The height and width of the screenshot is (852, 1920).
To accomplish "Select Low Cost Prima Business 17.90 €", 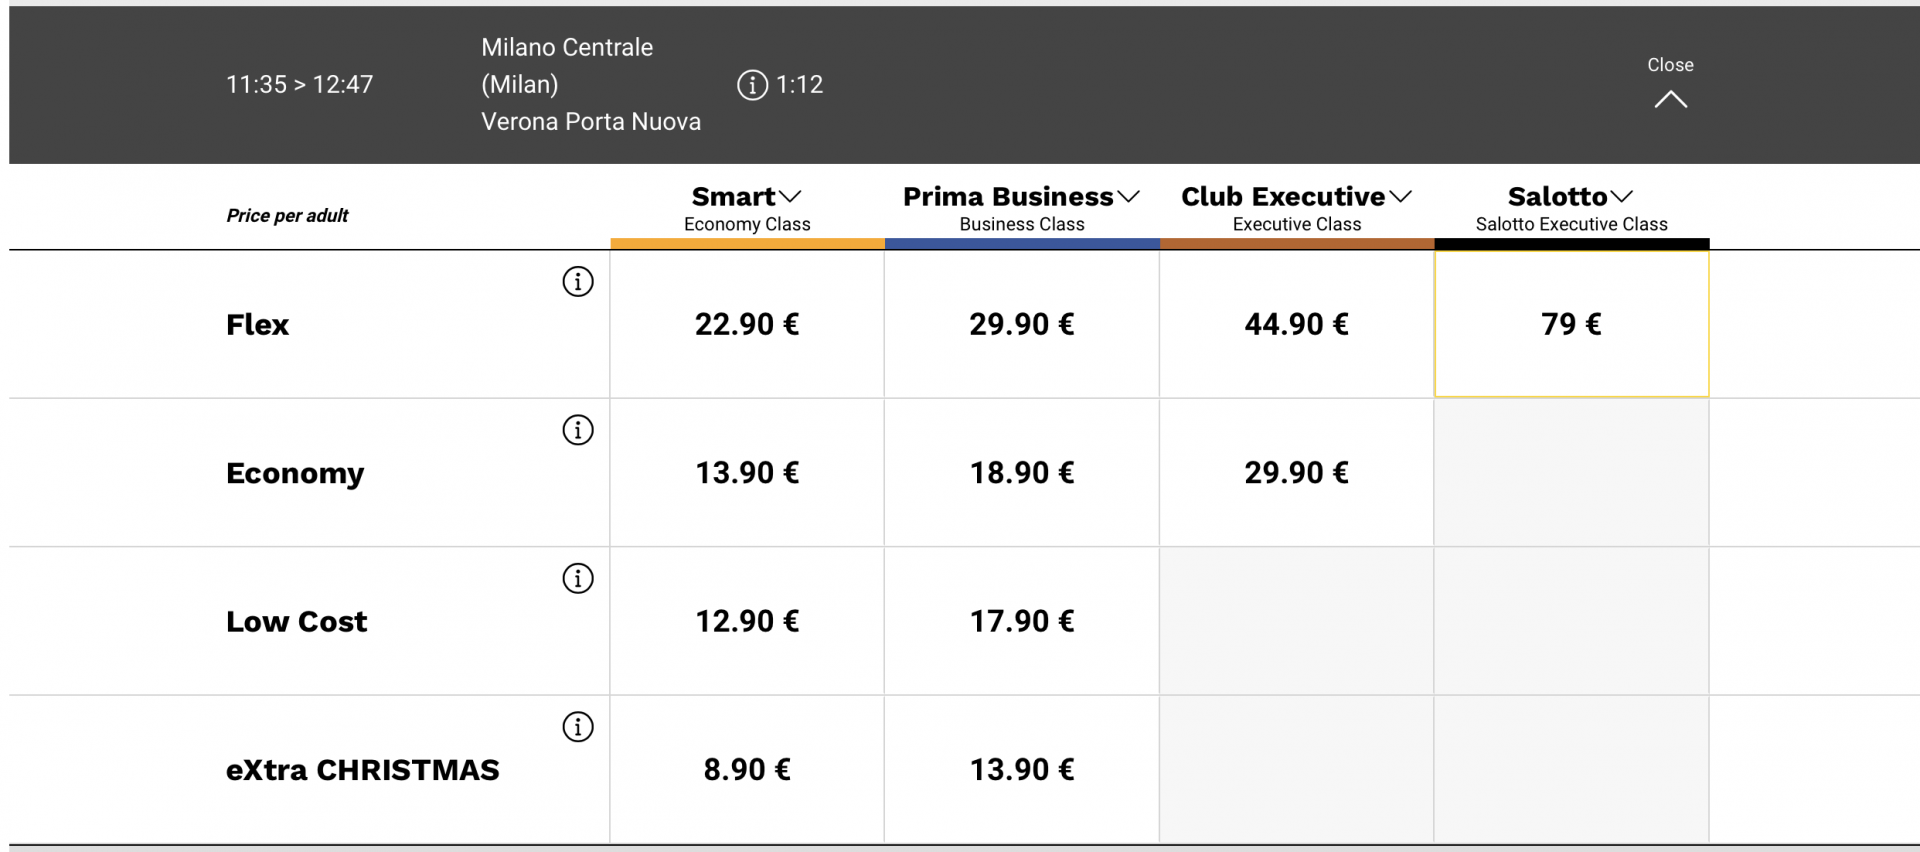I will [x=1021, y=621].
